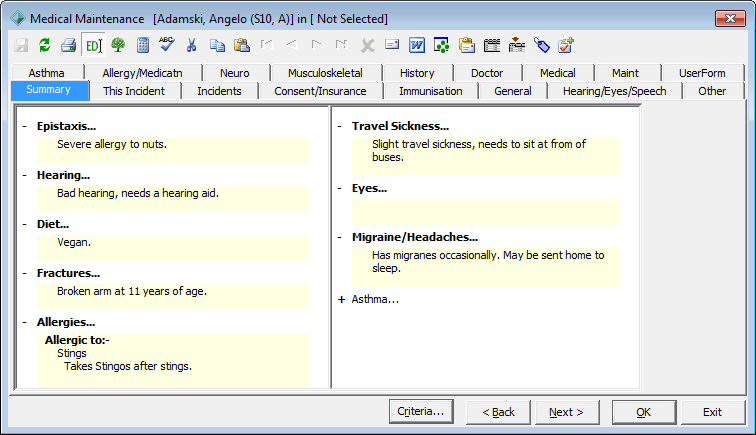This screenshot has height=435, width=756.
Task: Click the green dots window icon
Action: [441, 45]
